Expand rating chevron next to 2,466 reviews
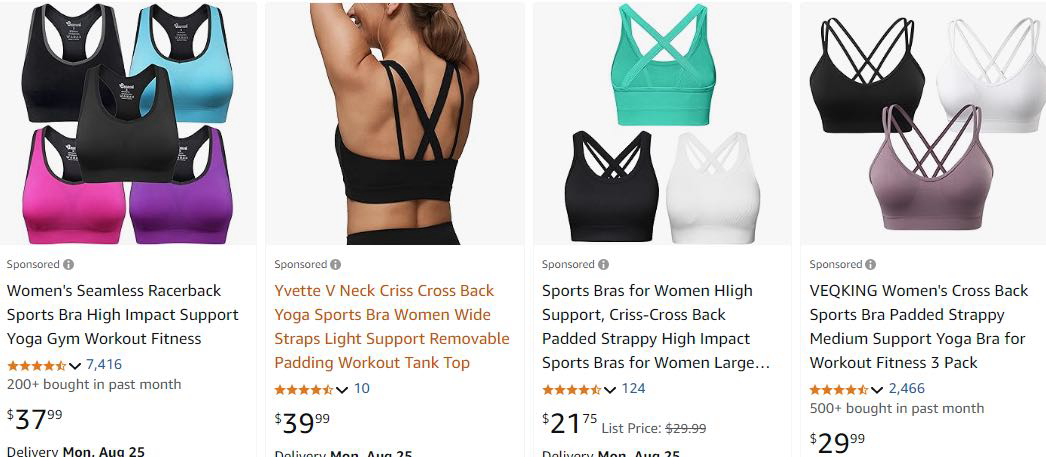The width and height of the screenshot is (1046, 457). coord(877,390)
